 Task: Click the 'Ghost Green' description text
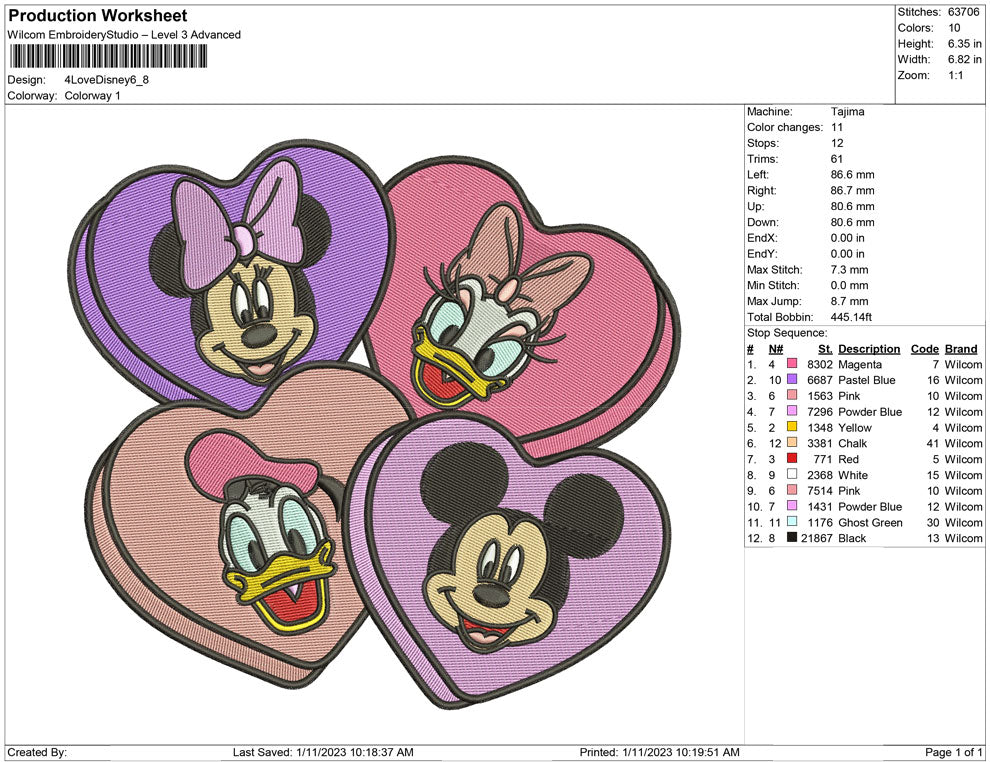coord(870,522)
